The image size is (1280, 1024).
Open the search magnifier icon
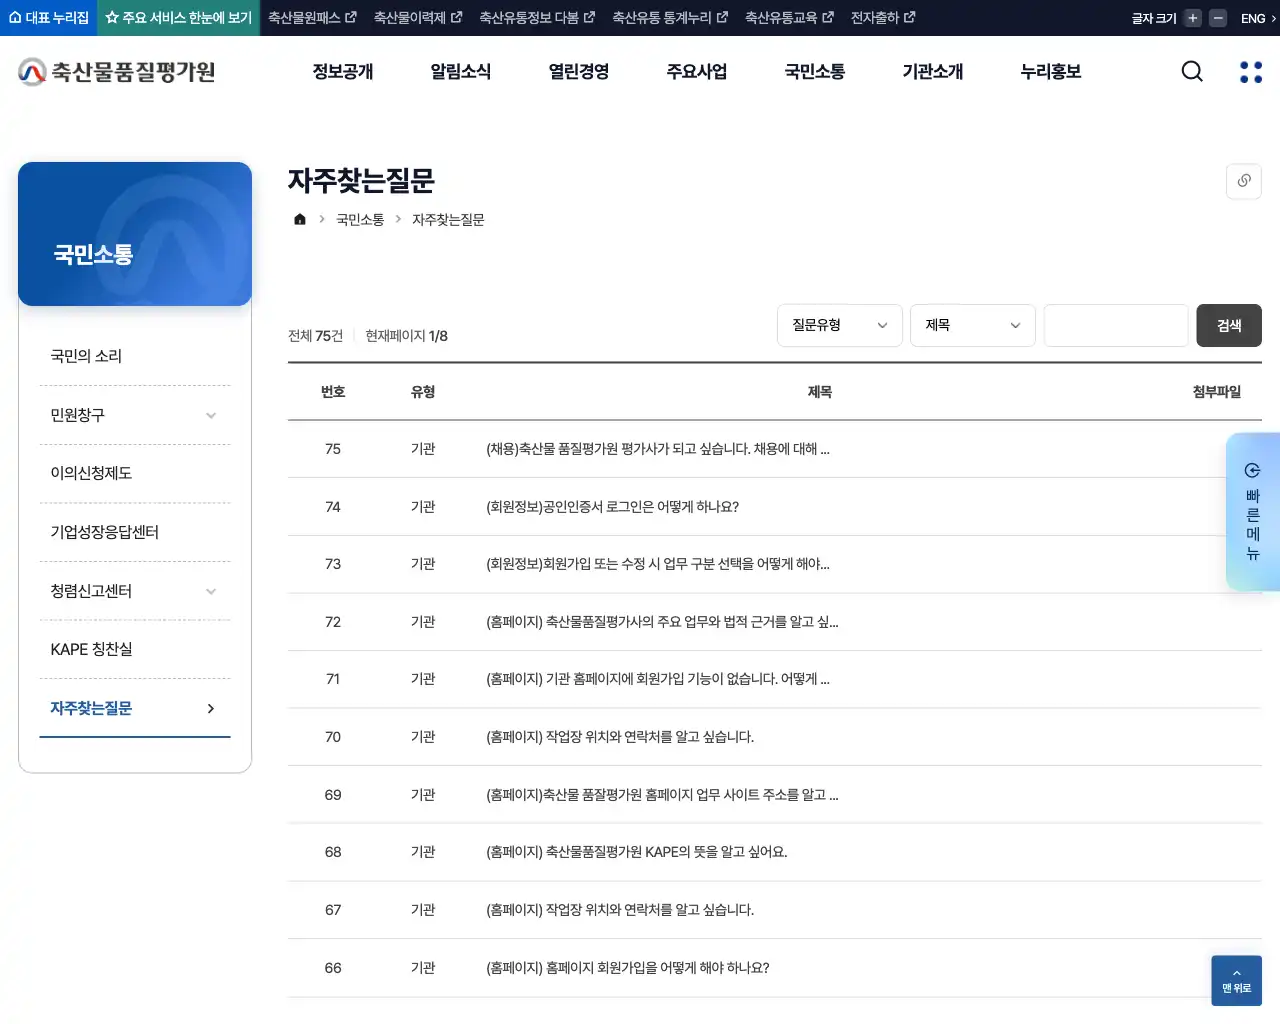(1192, 71)
